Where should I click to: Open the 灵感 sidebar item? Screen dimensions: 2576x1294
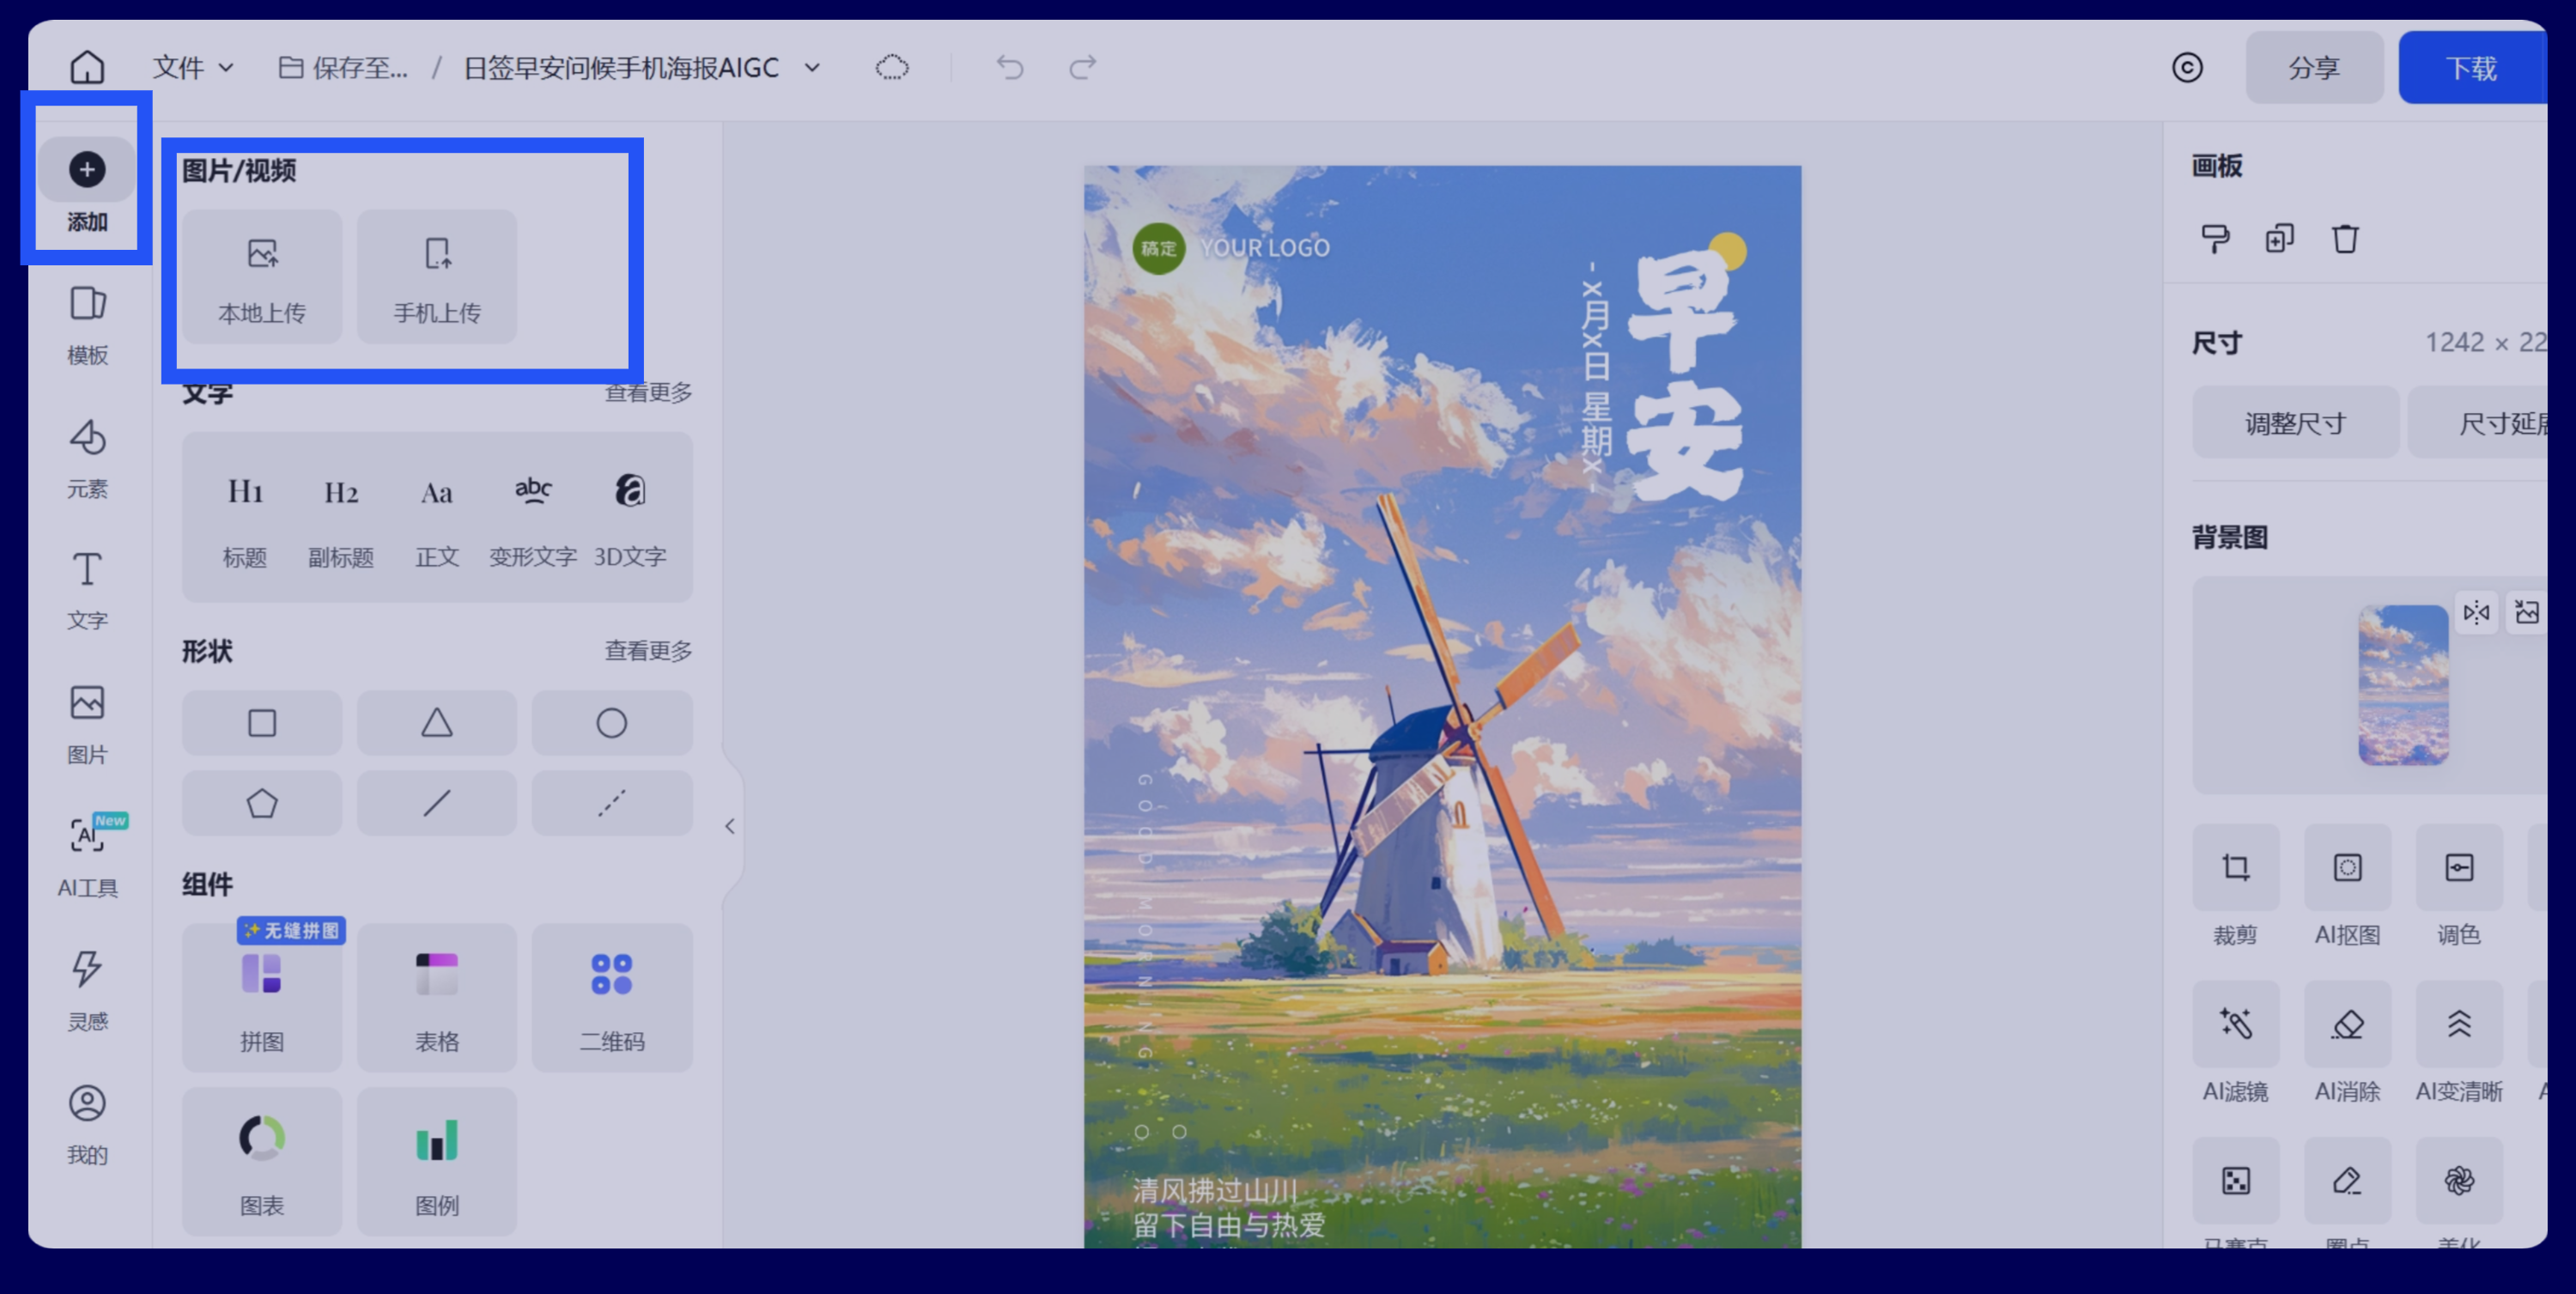[x=87, y=991]
